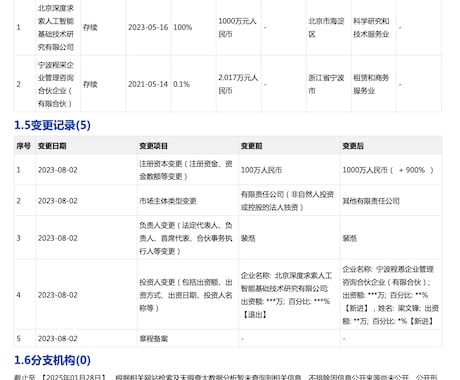Viewport: 460px width, 380px height.
Task: Click the 1.6分支机构(0) section heading
Action: coord(52,360)
